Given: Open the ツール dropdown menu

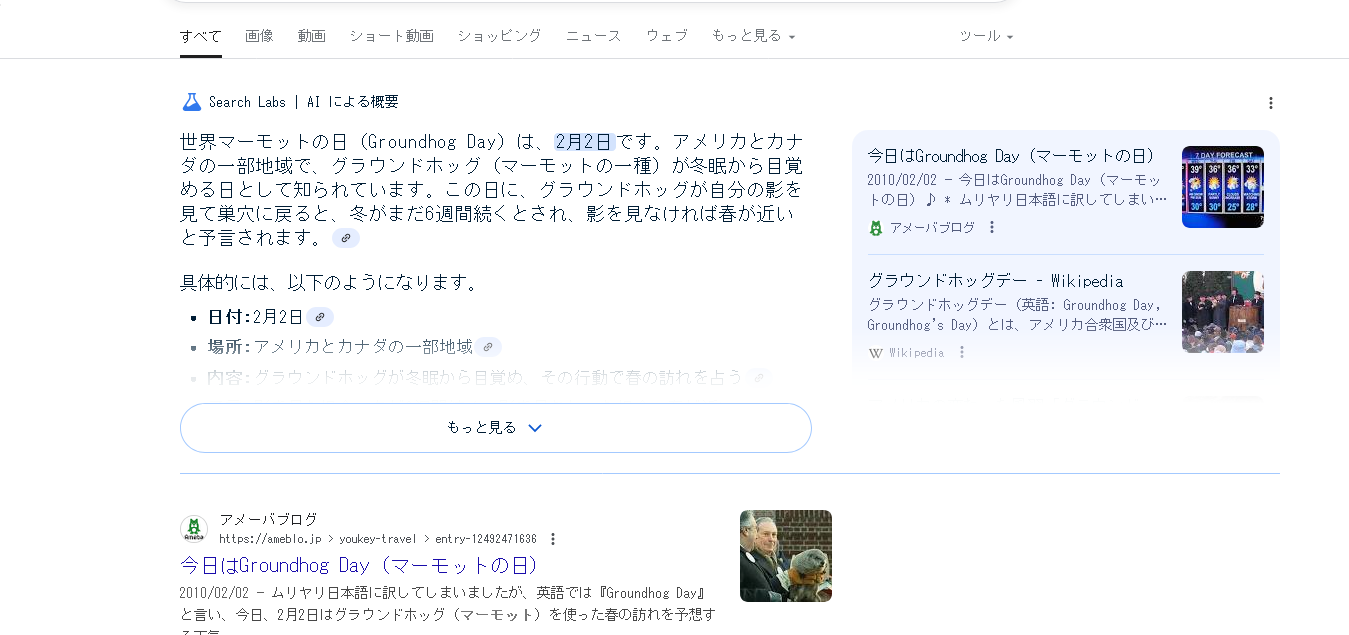Looking at the screenshot, I should (986, 36).
